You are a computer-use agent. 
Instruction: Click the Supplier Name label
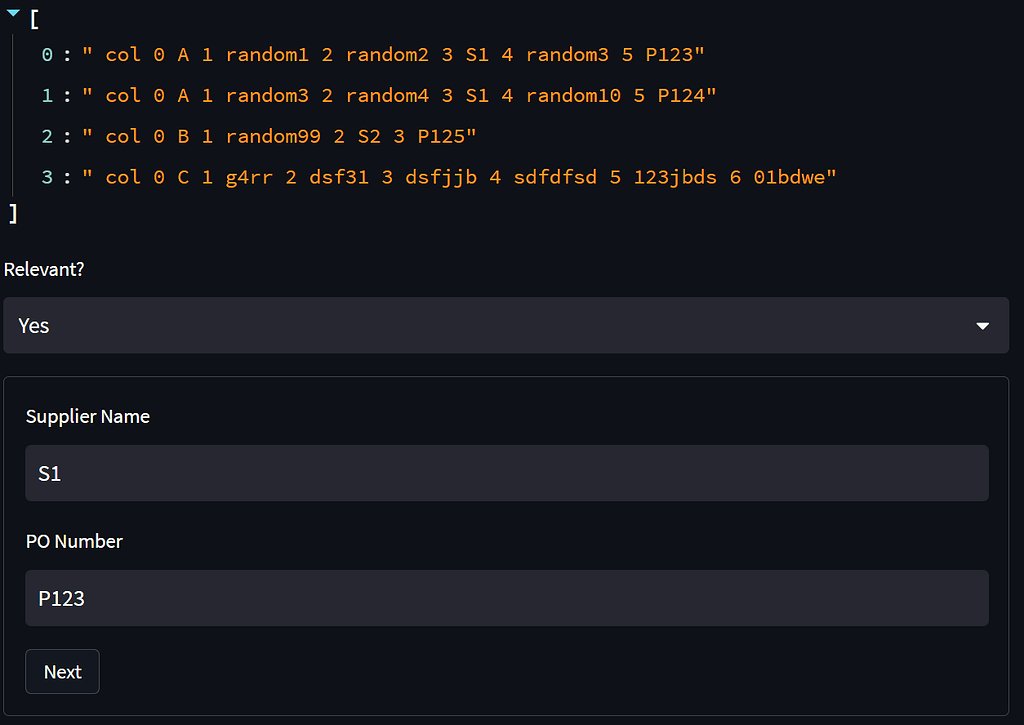coord(88,417)
